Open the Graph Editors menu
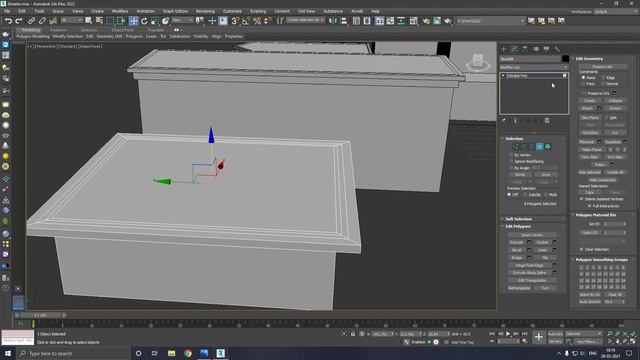 coord(175,11)
